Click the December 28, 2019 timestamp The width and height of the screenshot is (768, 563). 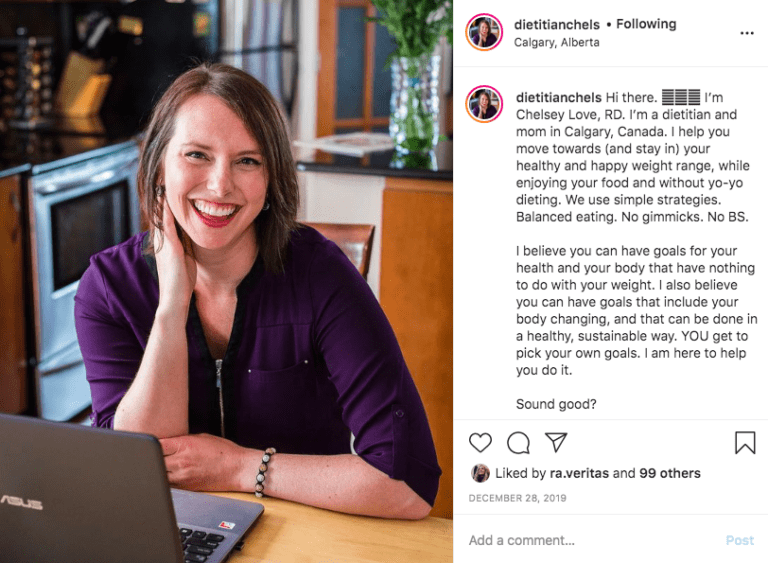click(x=517, y=498)
